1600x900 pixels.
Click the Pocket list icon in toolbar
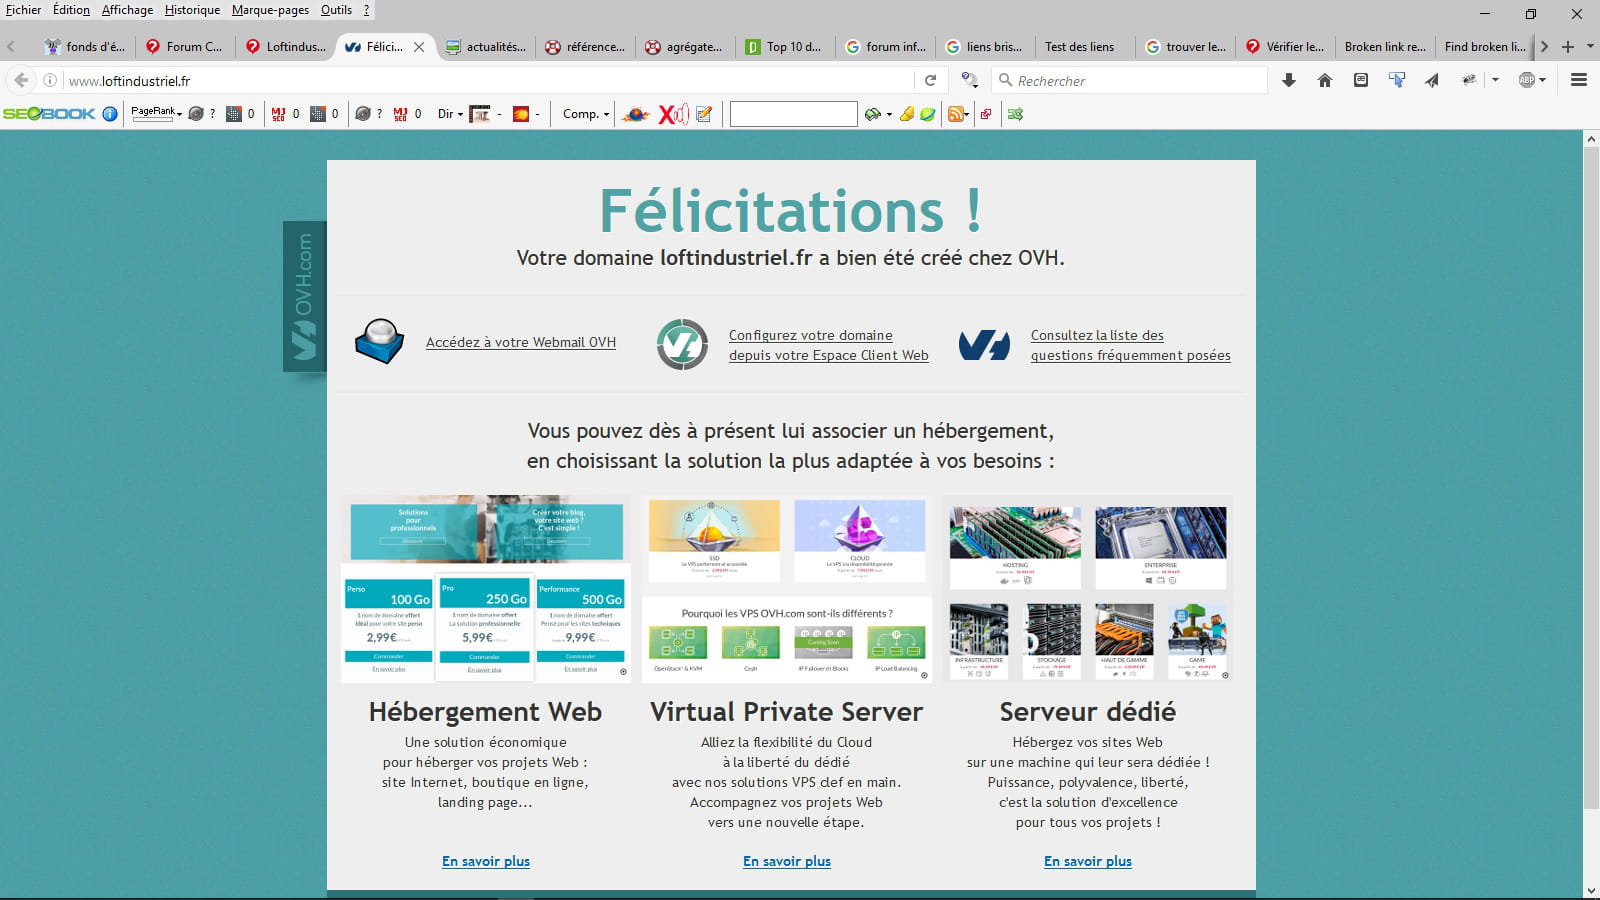point(1361,80)
